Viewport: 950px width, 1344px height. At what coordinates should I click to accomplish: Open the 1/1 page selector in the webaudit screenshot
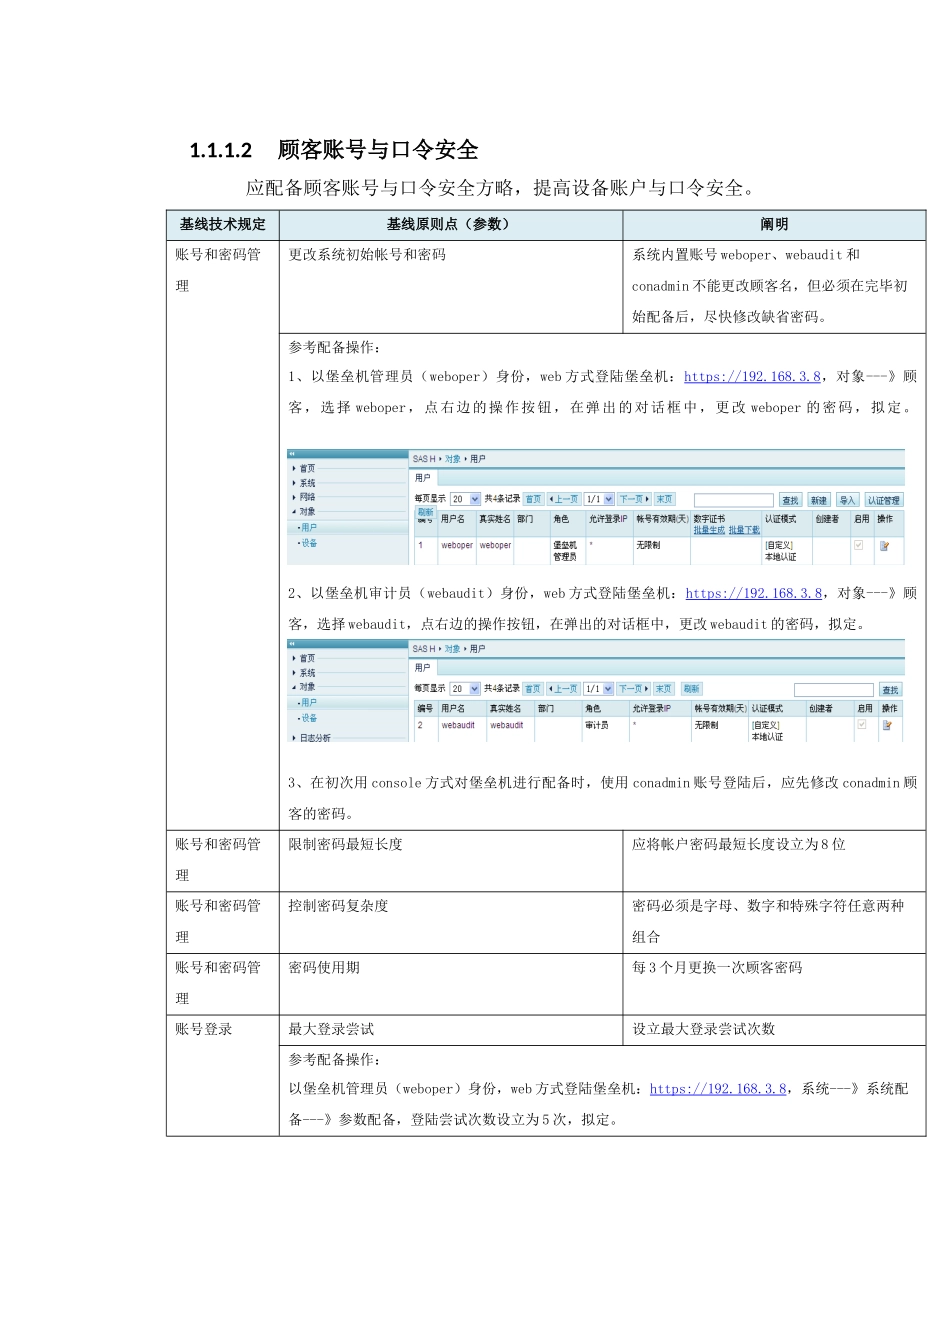tap(600, 689)
